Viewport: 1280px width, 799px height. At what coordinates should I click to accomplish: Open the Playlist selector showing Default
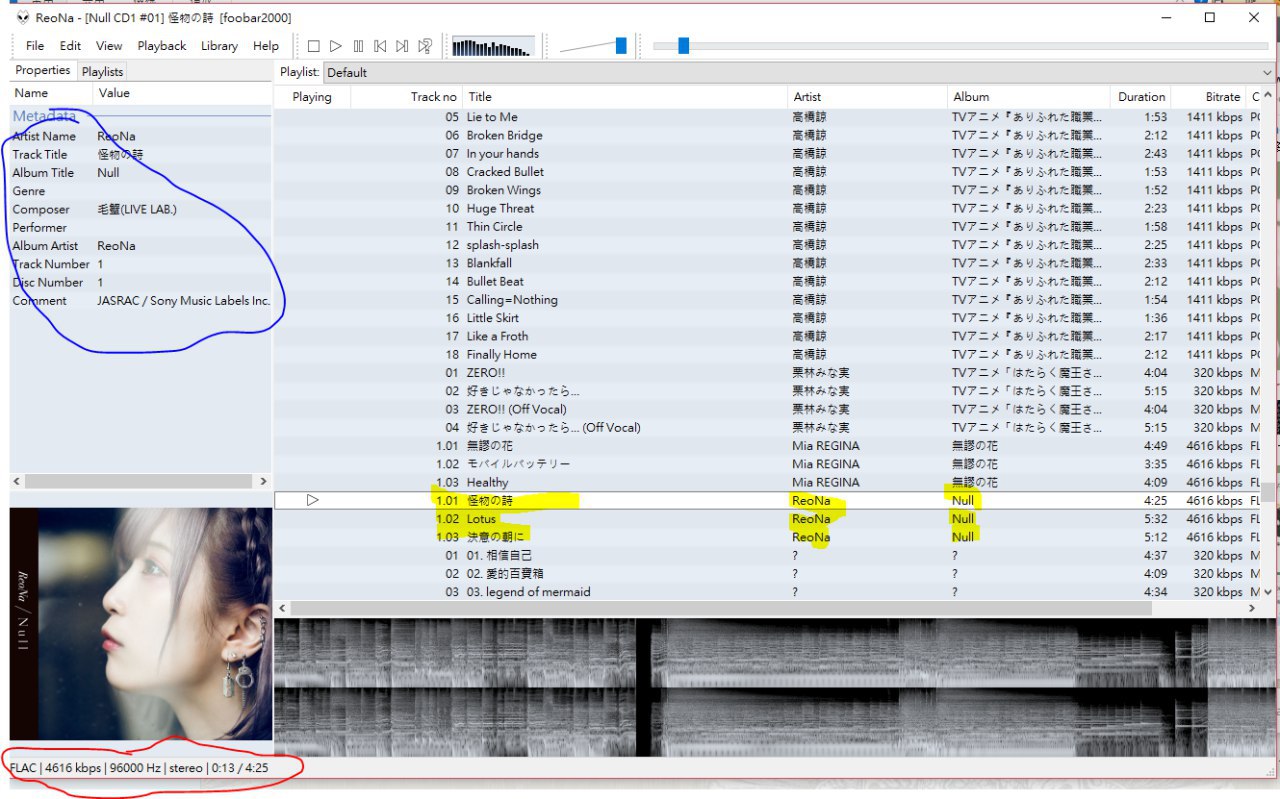pyautogui.click(x=799, y=72)
